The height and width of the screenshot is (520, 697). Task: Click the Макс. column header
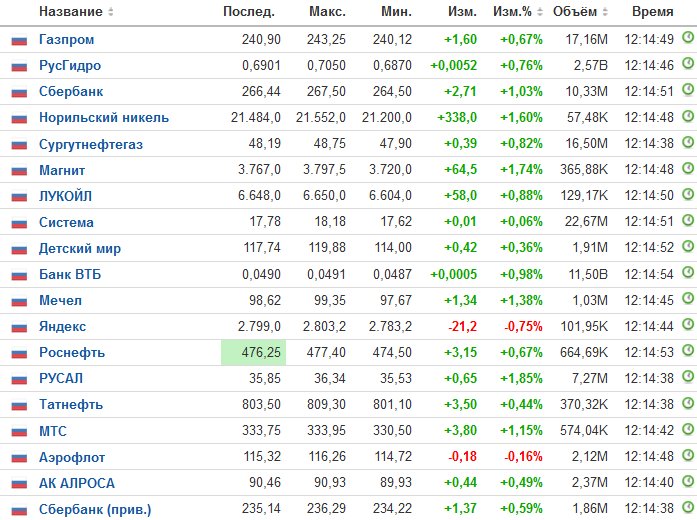(x=328, y=12)
